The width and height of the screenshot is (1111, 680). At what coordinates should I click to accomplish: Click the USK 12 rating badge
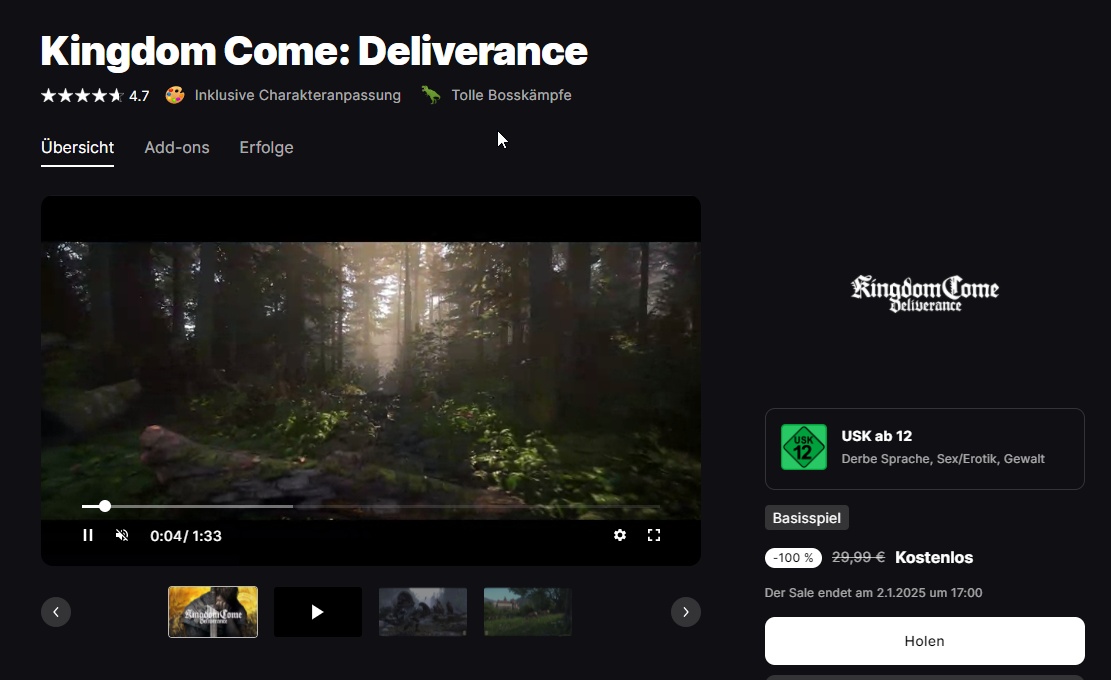click(x=804, y=448)
